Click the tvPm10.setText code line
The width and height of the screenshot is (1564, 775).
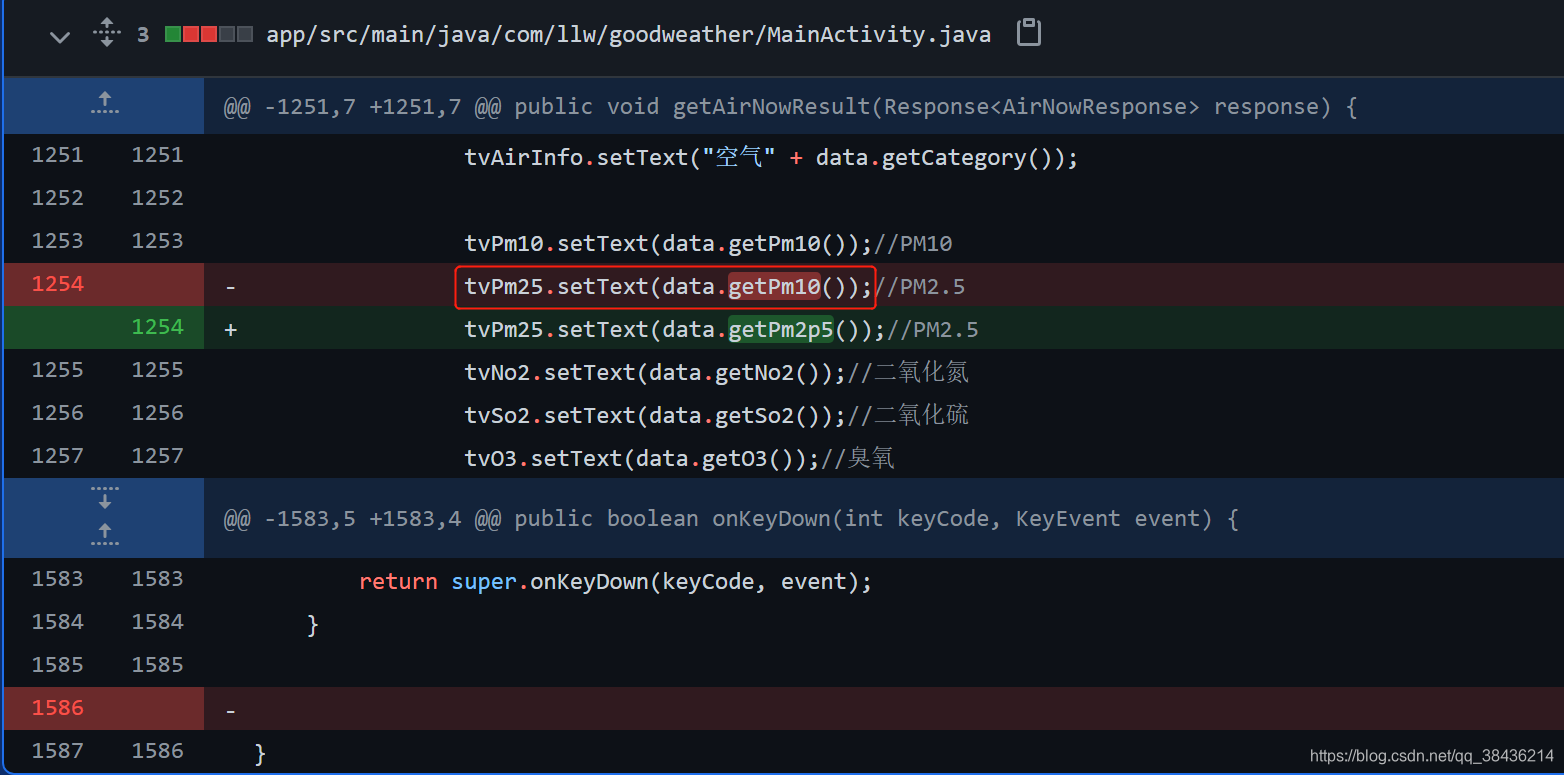pos(708,244)
